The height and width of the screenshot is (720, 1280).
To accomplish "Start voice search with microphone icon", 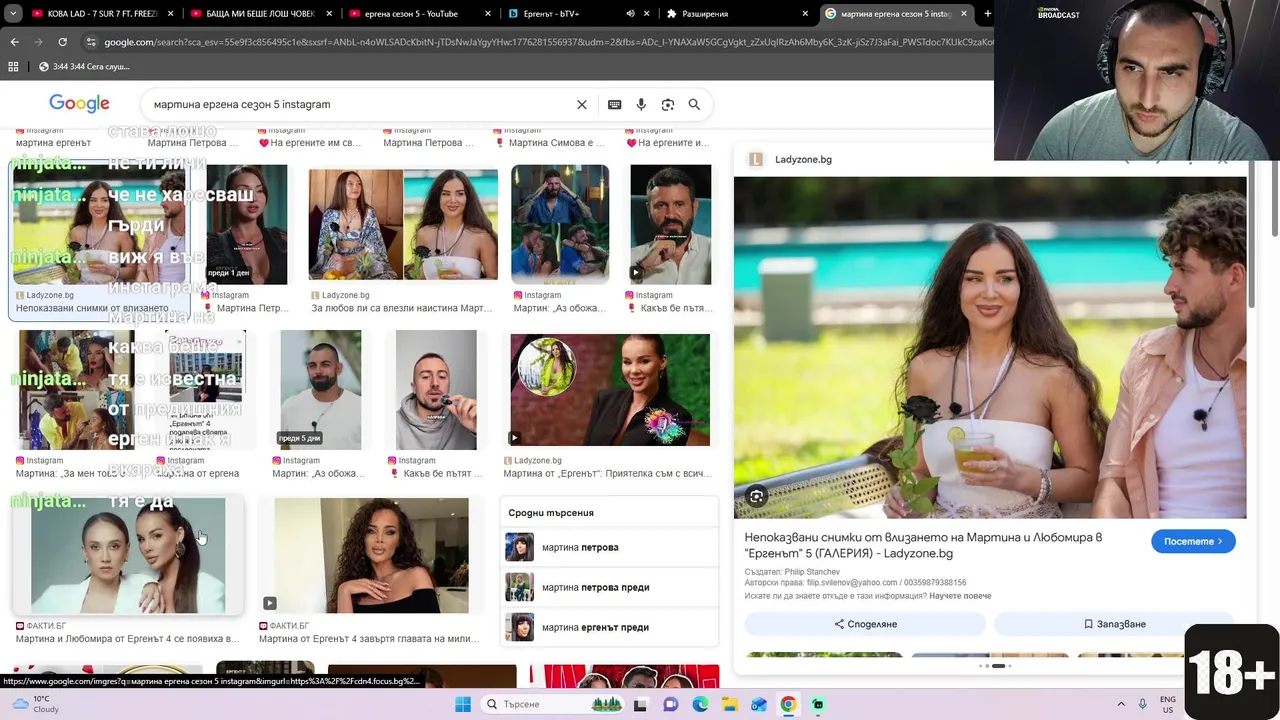I will (641, 104).
